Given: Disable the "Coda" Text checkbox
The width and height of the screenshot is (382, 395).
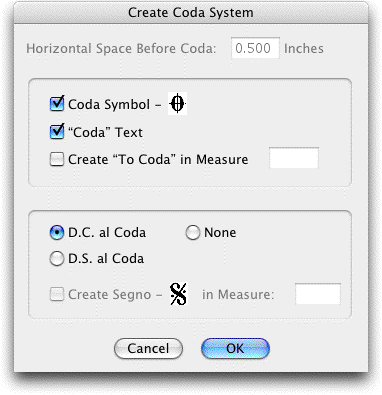Looking at the screenshot, I should (57, 131).
